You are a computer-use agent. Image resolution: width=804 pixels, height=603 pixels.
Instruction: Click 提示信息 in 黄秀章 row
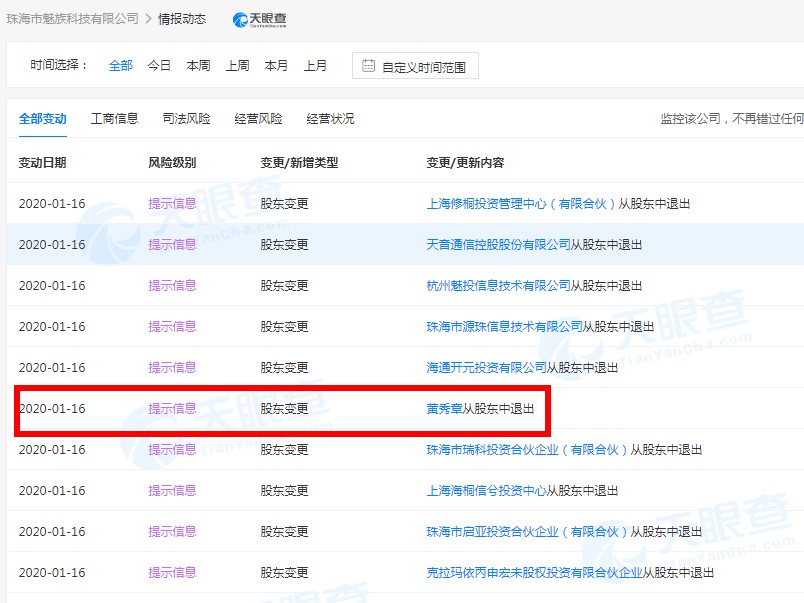[172, 409]
